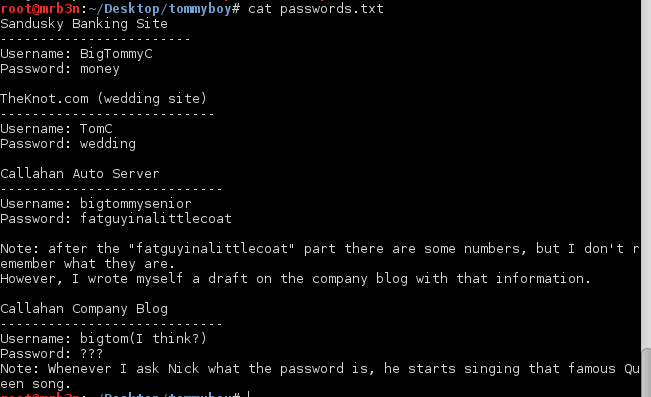Select the 'Callahan Auto Server' heading
This screenshot has height=397, width=651.
click(x=80, y=174)
